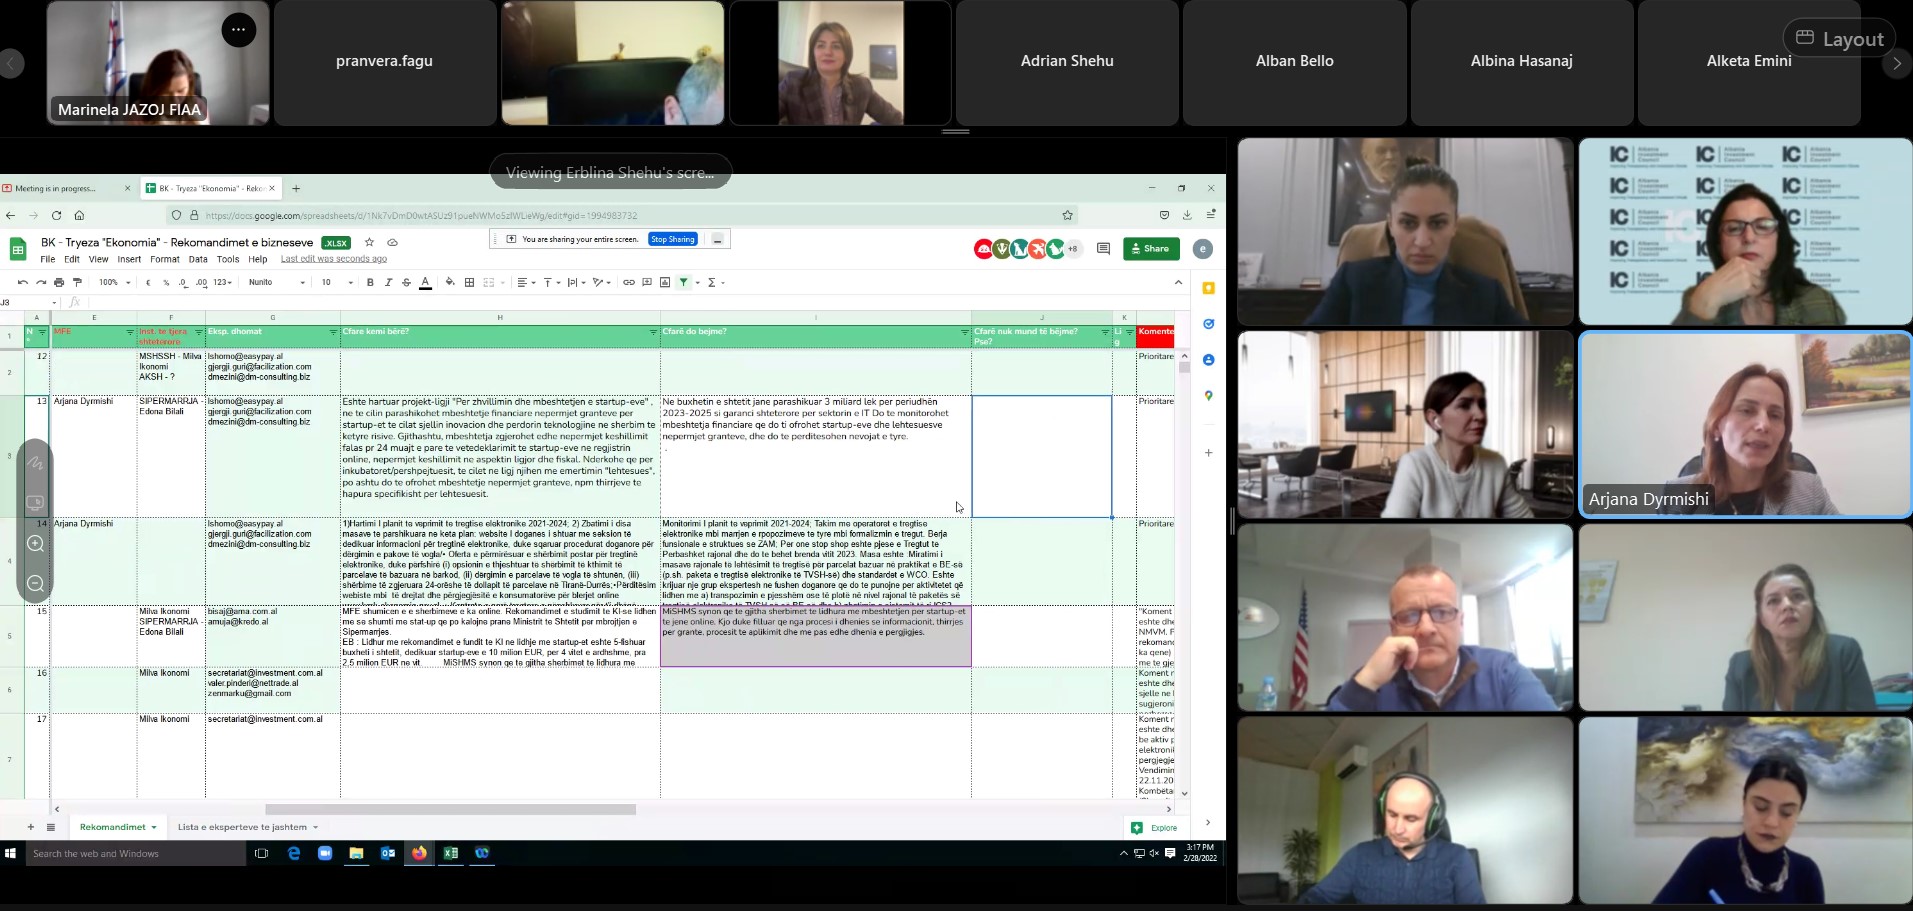Viewport: 1913px width, 911px height.
Task: Click the undo arrow in the Sheets toolbar
Action: (x=22, y=283)
